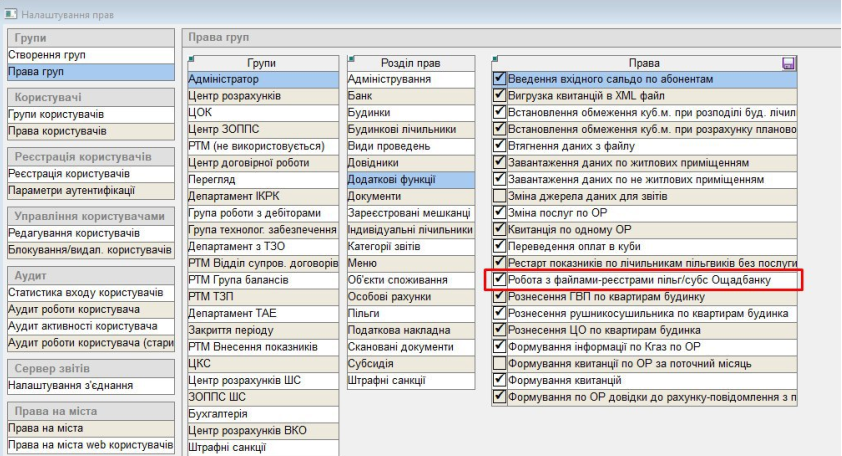842x456 pixels.
Task: Select 'Центр розрахунків' in the Групи list
Action: tap(234, 95)
